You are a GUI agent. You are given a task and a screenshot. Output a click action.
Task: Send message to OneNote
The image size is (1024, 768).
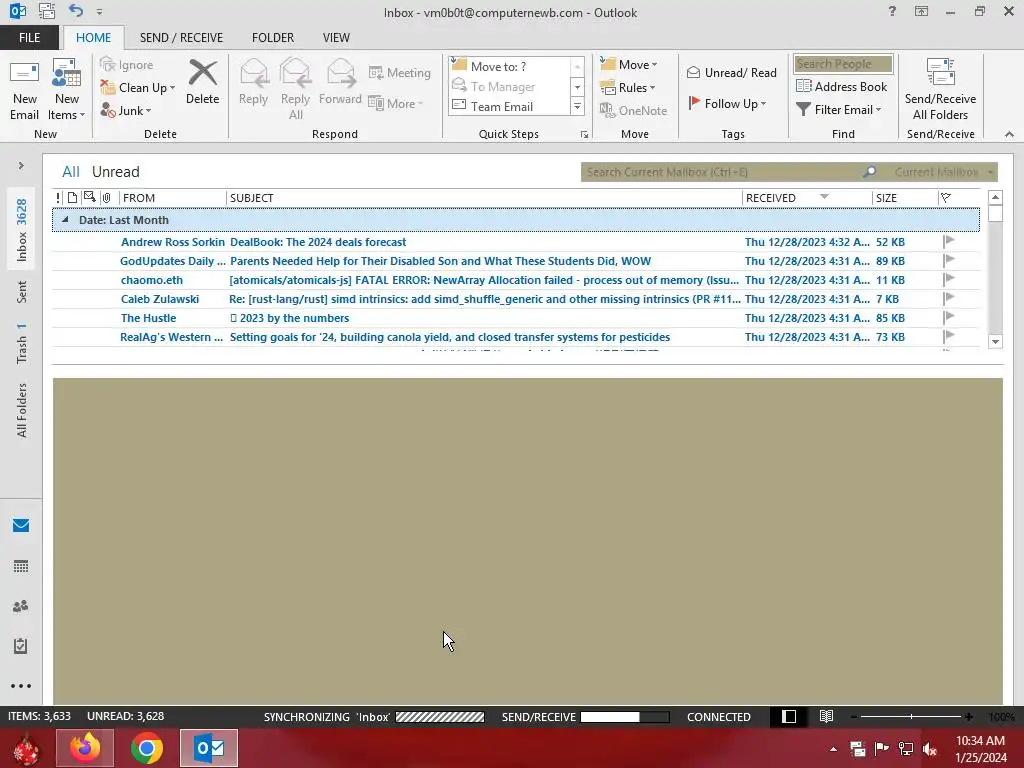[633, 110]
